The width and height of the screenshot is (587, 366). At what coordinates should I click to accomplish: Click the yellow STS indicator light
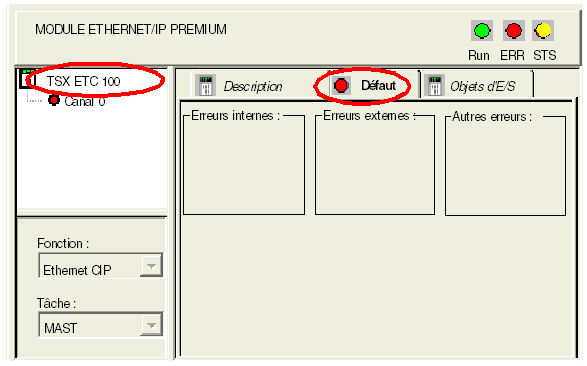tap(543, 31)
